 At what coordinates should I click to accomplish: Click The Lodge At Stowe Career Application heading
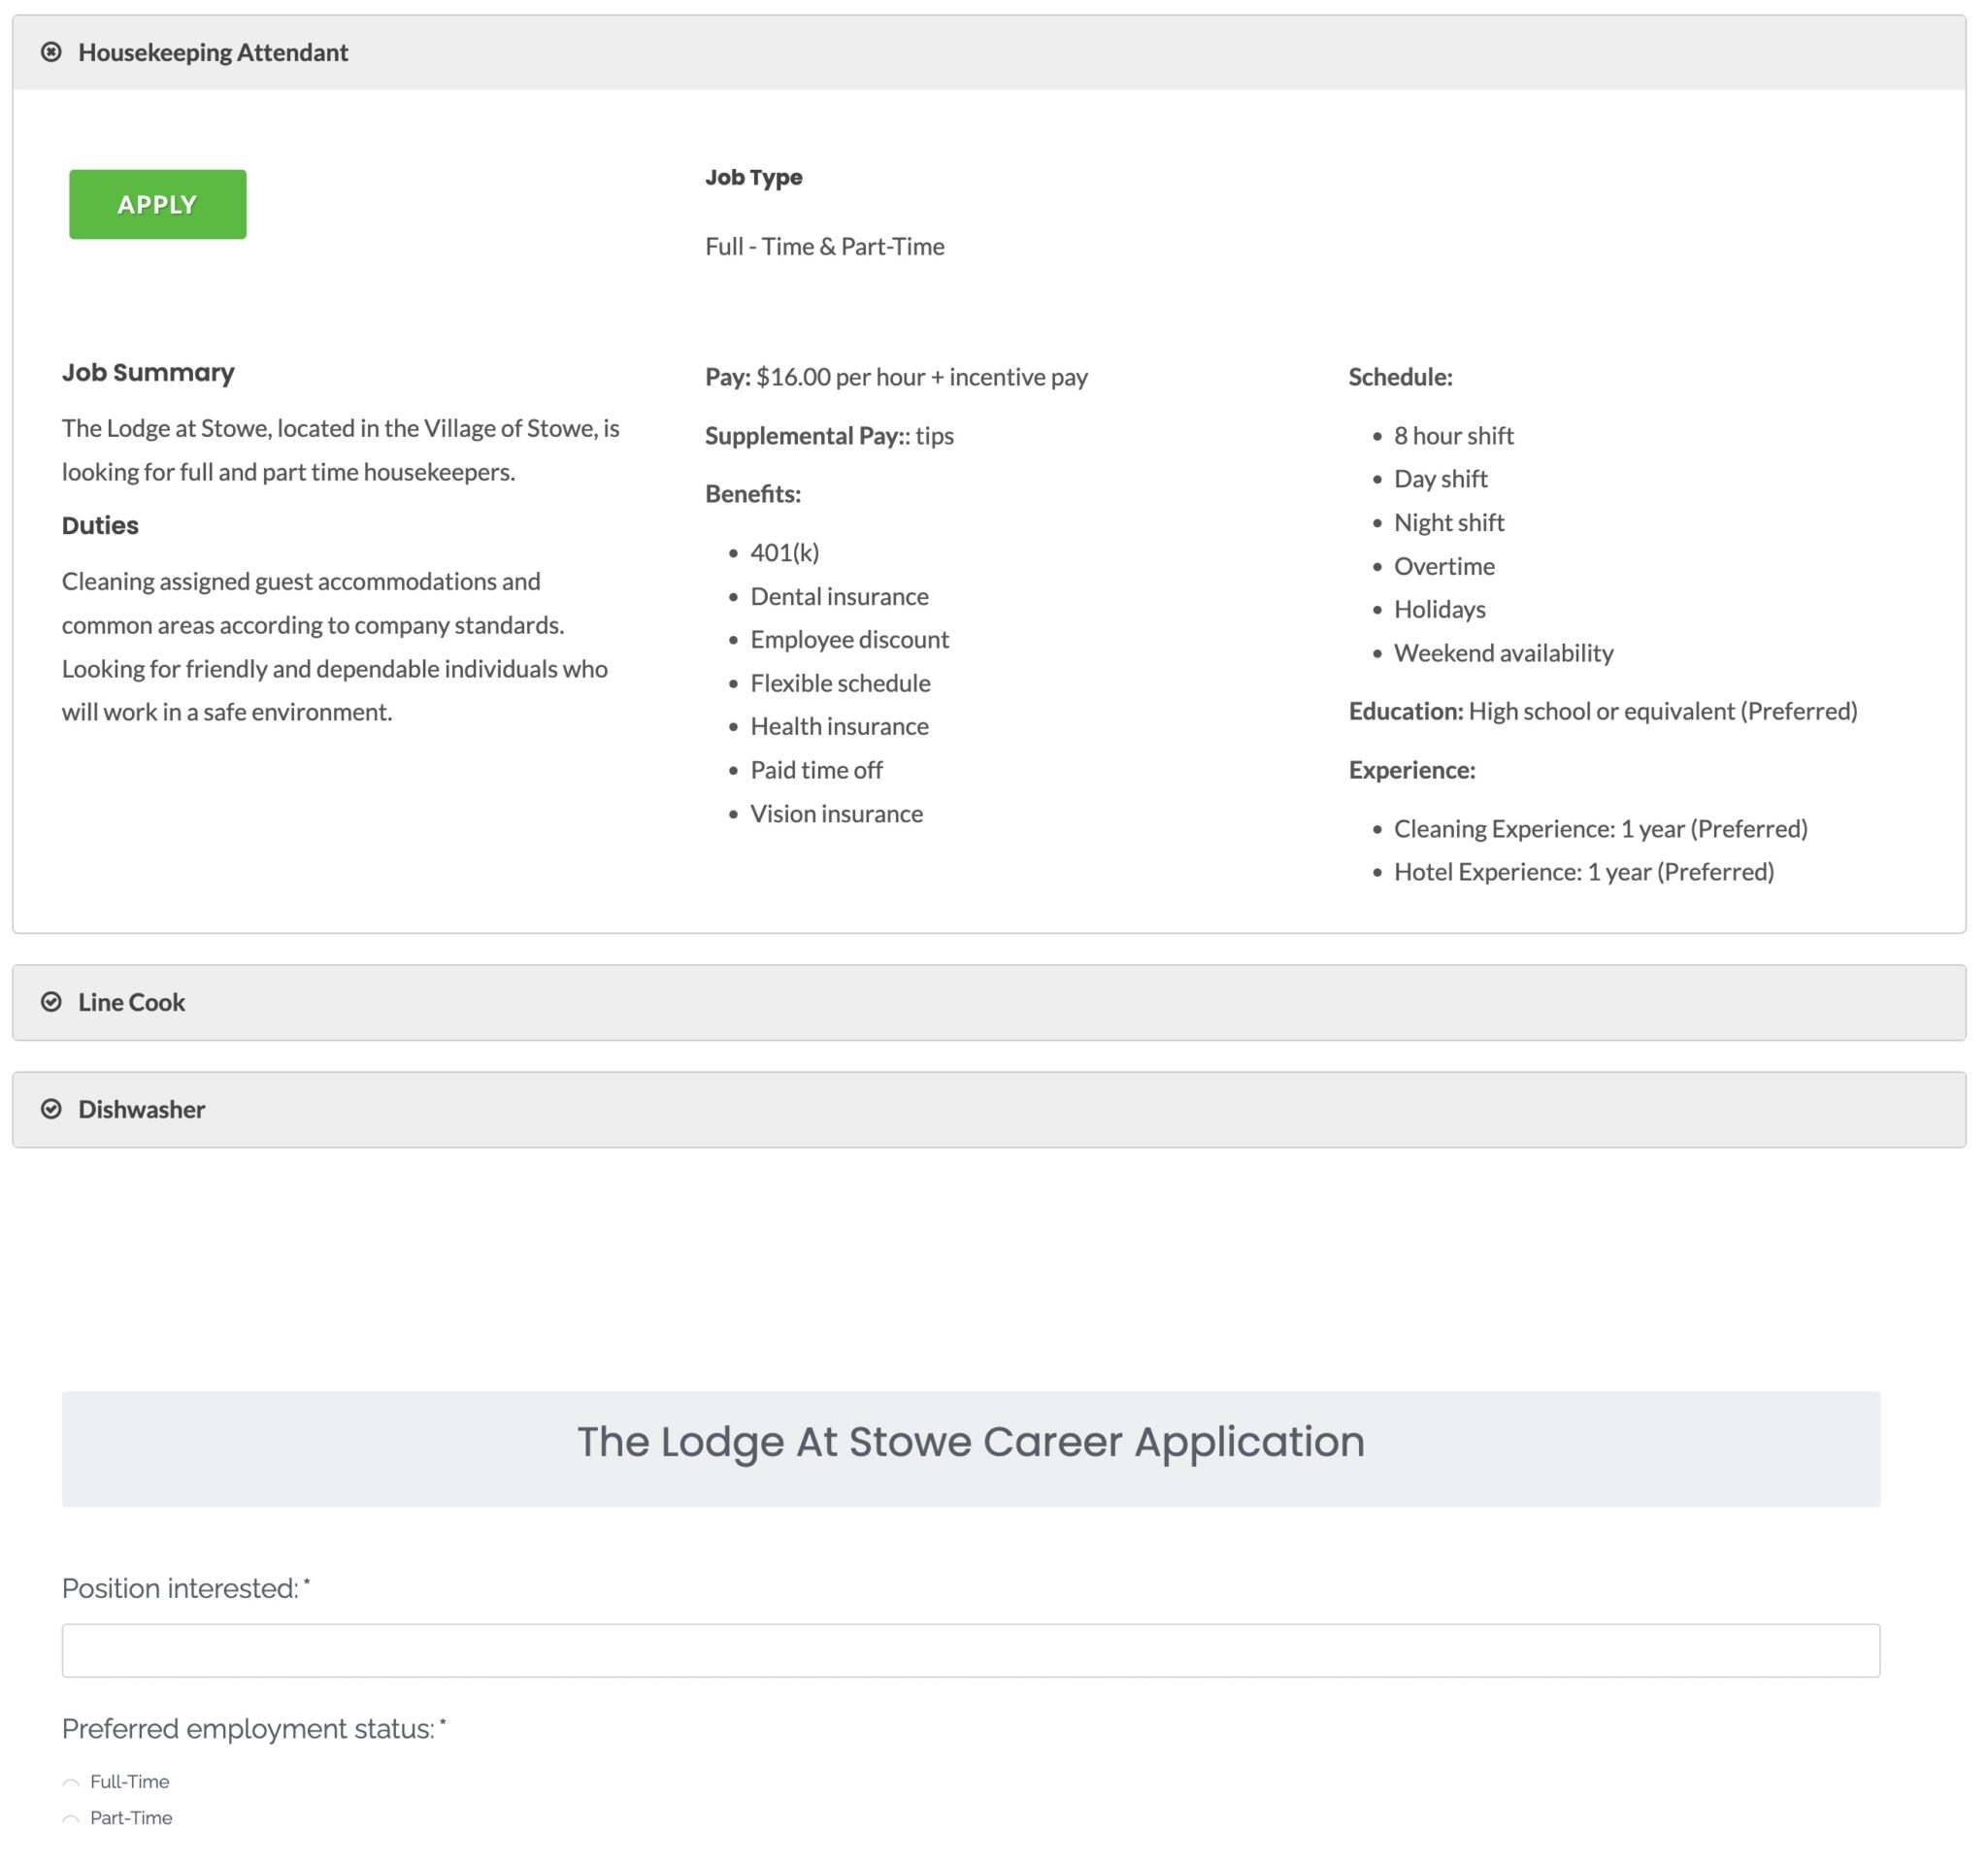tap(970, 1442)
